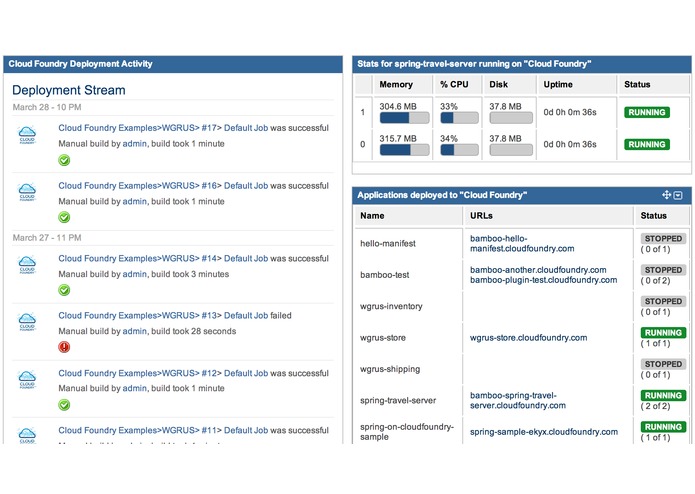695x494 pixels.
Task: Open wgrus-store.cloudfoundry.com URL
Action: (528, 338)
